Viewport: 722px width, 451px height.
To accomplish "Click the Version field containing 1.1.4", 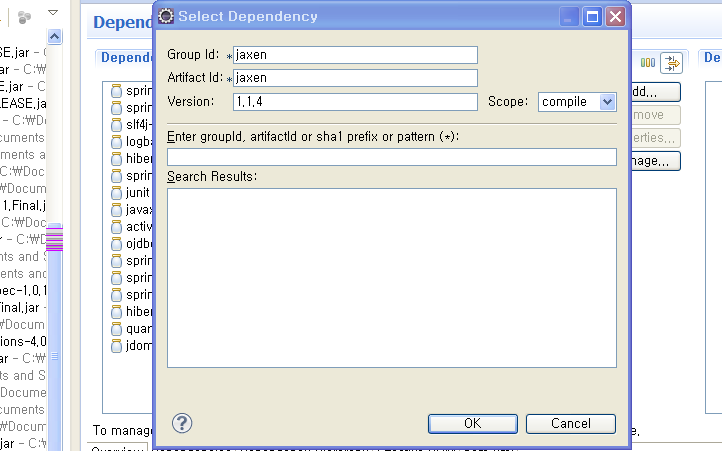I will (x=354, y=101).
